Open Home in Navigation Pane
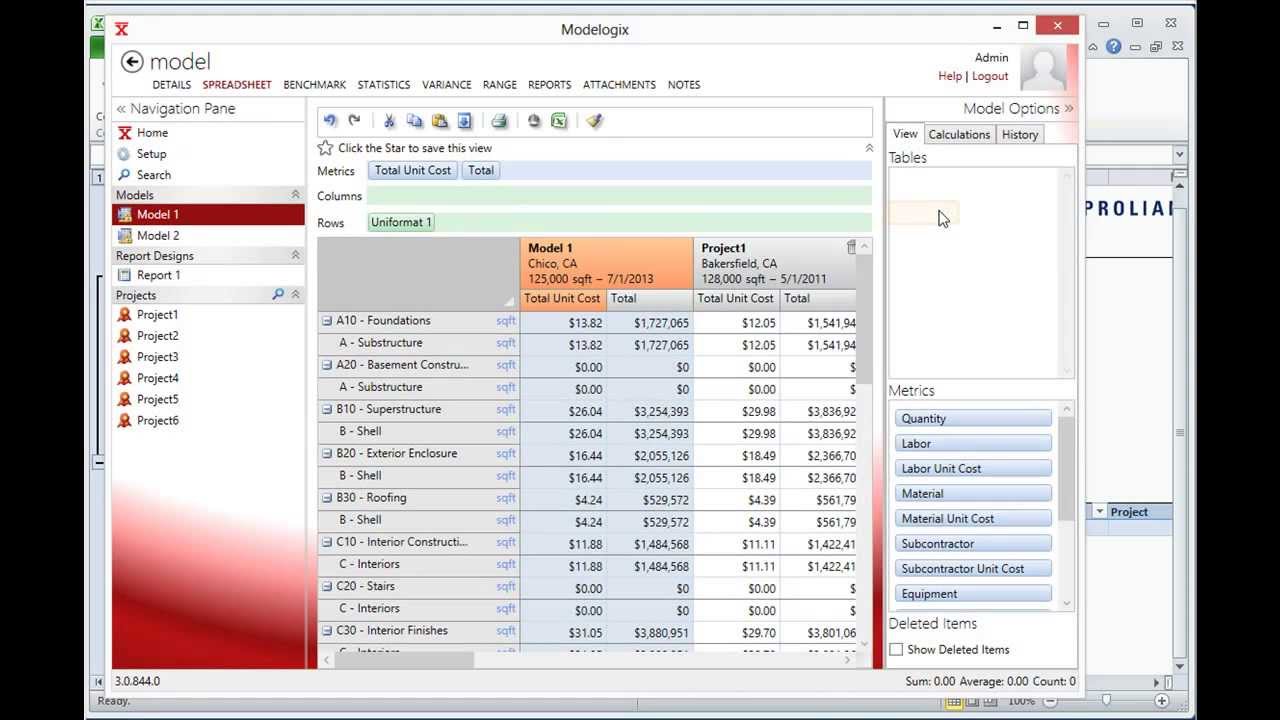The image size is (1280, 720). [x=152, y=133]
